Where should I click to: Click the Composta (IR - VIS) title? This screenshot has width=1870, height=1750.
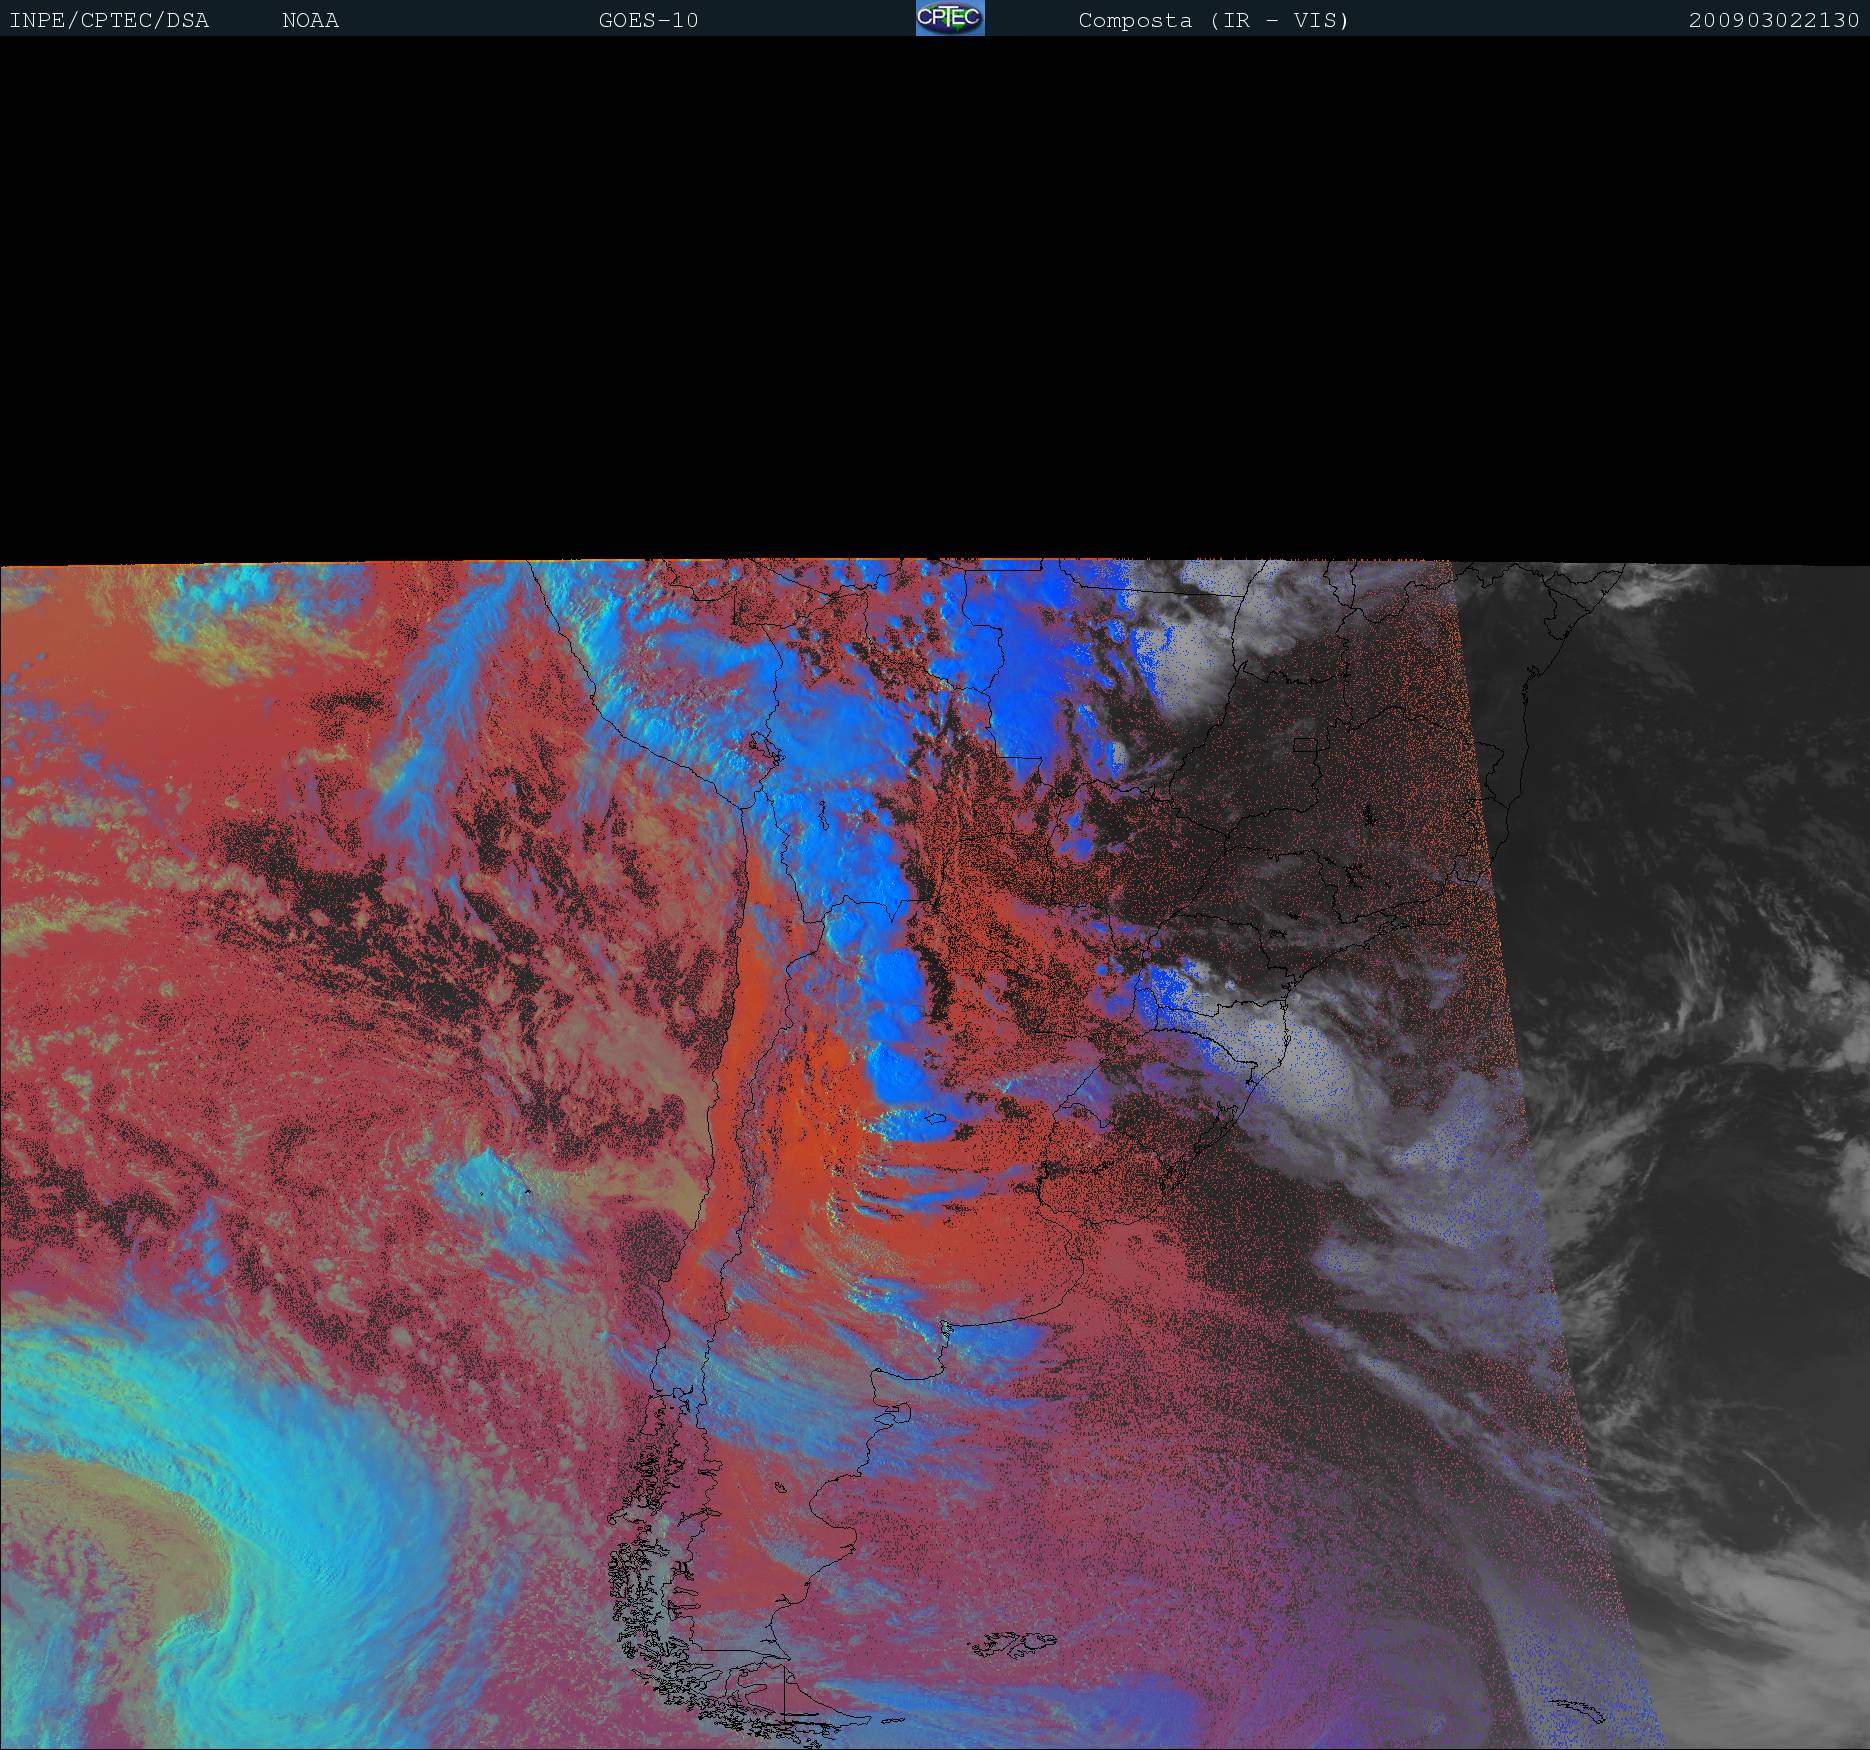point(1213,21)
